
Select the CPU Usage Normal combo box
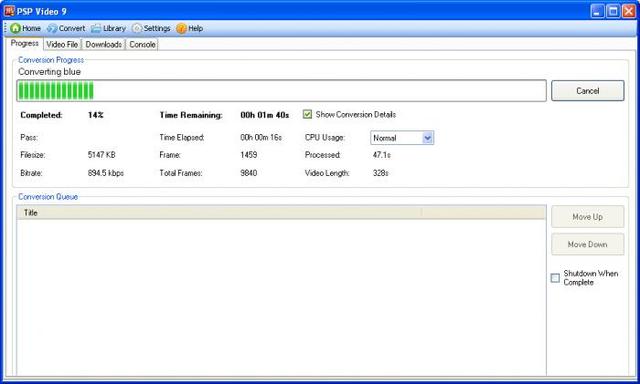pyautogui.click(x=402, y=138)
